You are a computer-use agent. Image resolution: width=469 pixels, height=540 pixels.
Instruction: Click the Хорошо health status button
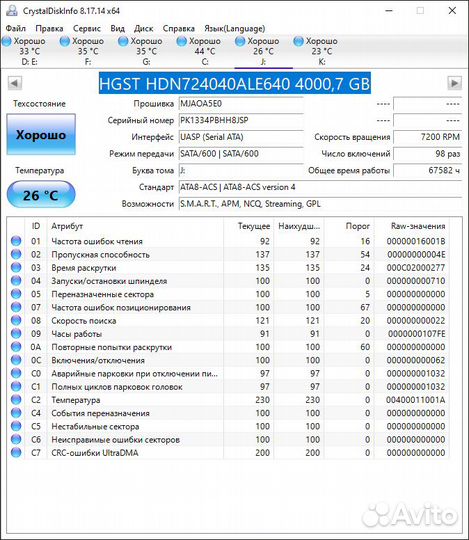[41, 134]
